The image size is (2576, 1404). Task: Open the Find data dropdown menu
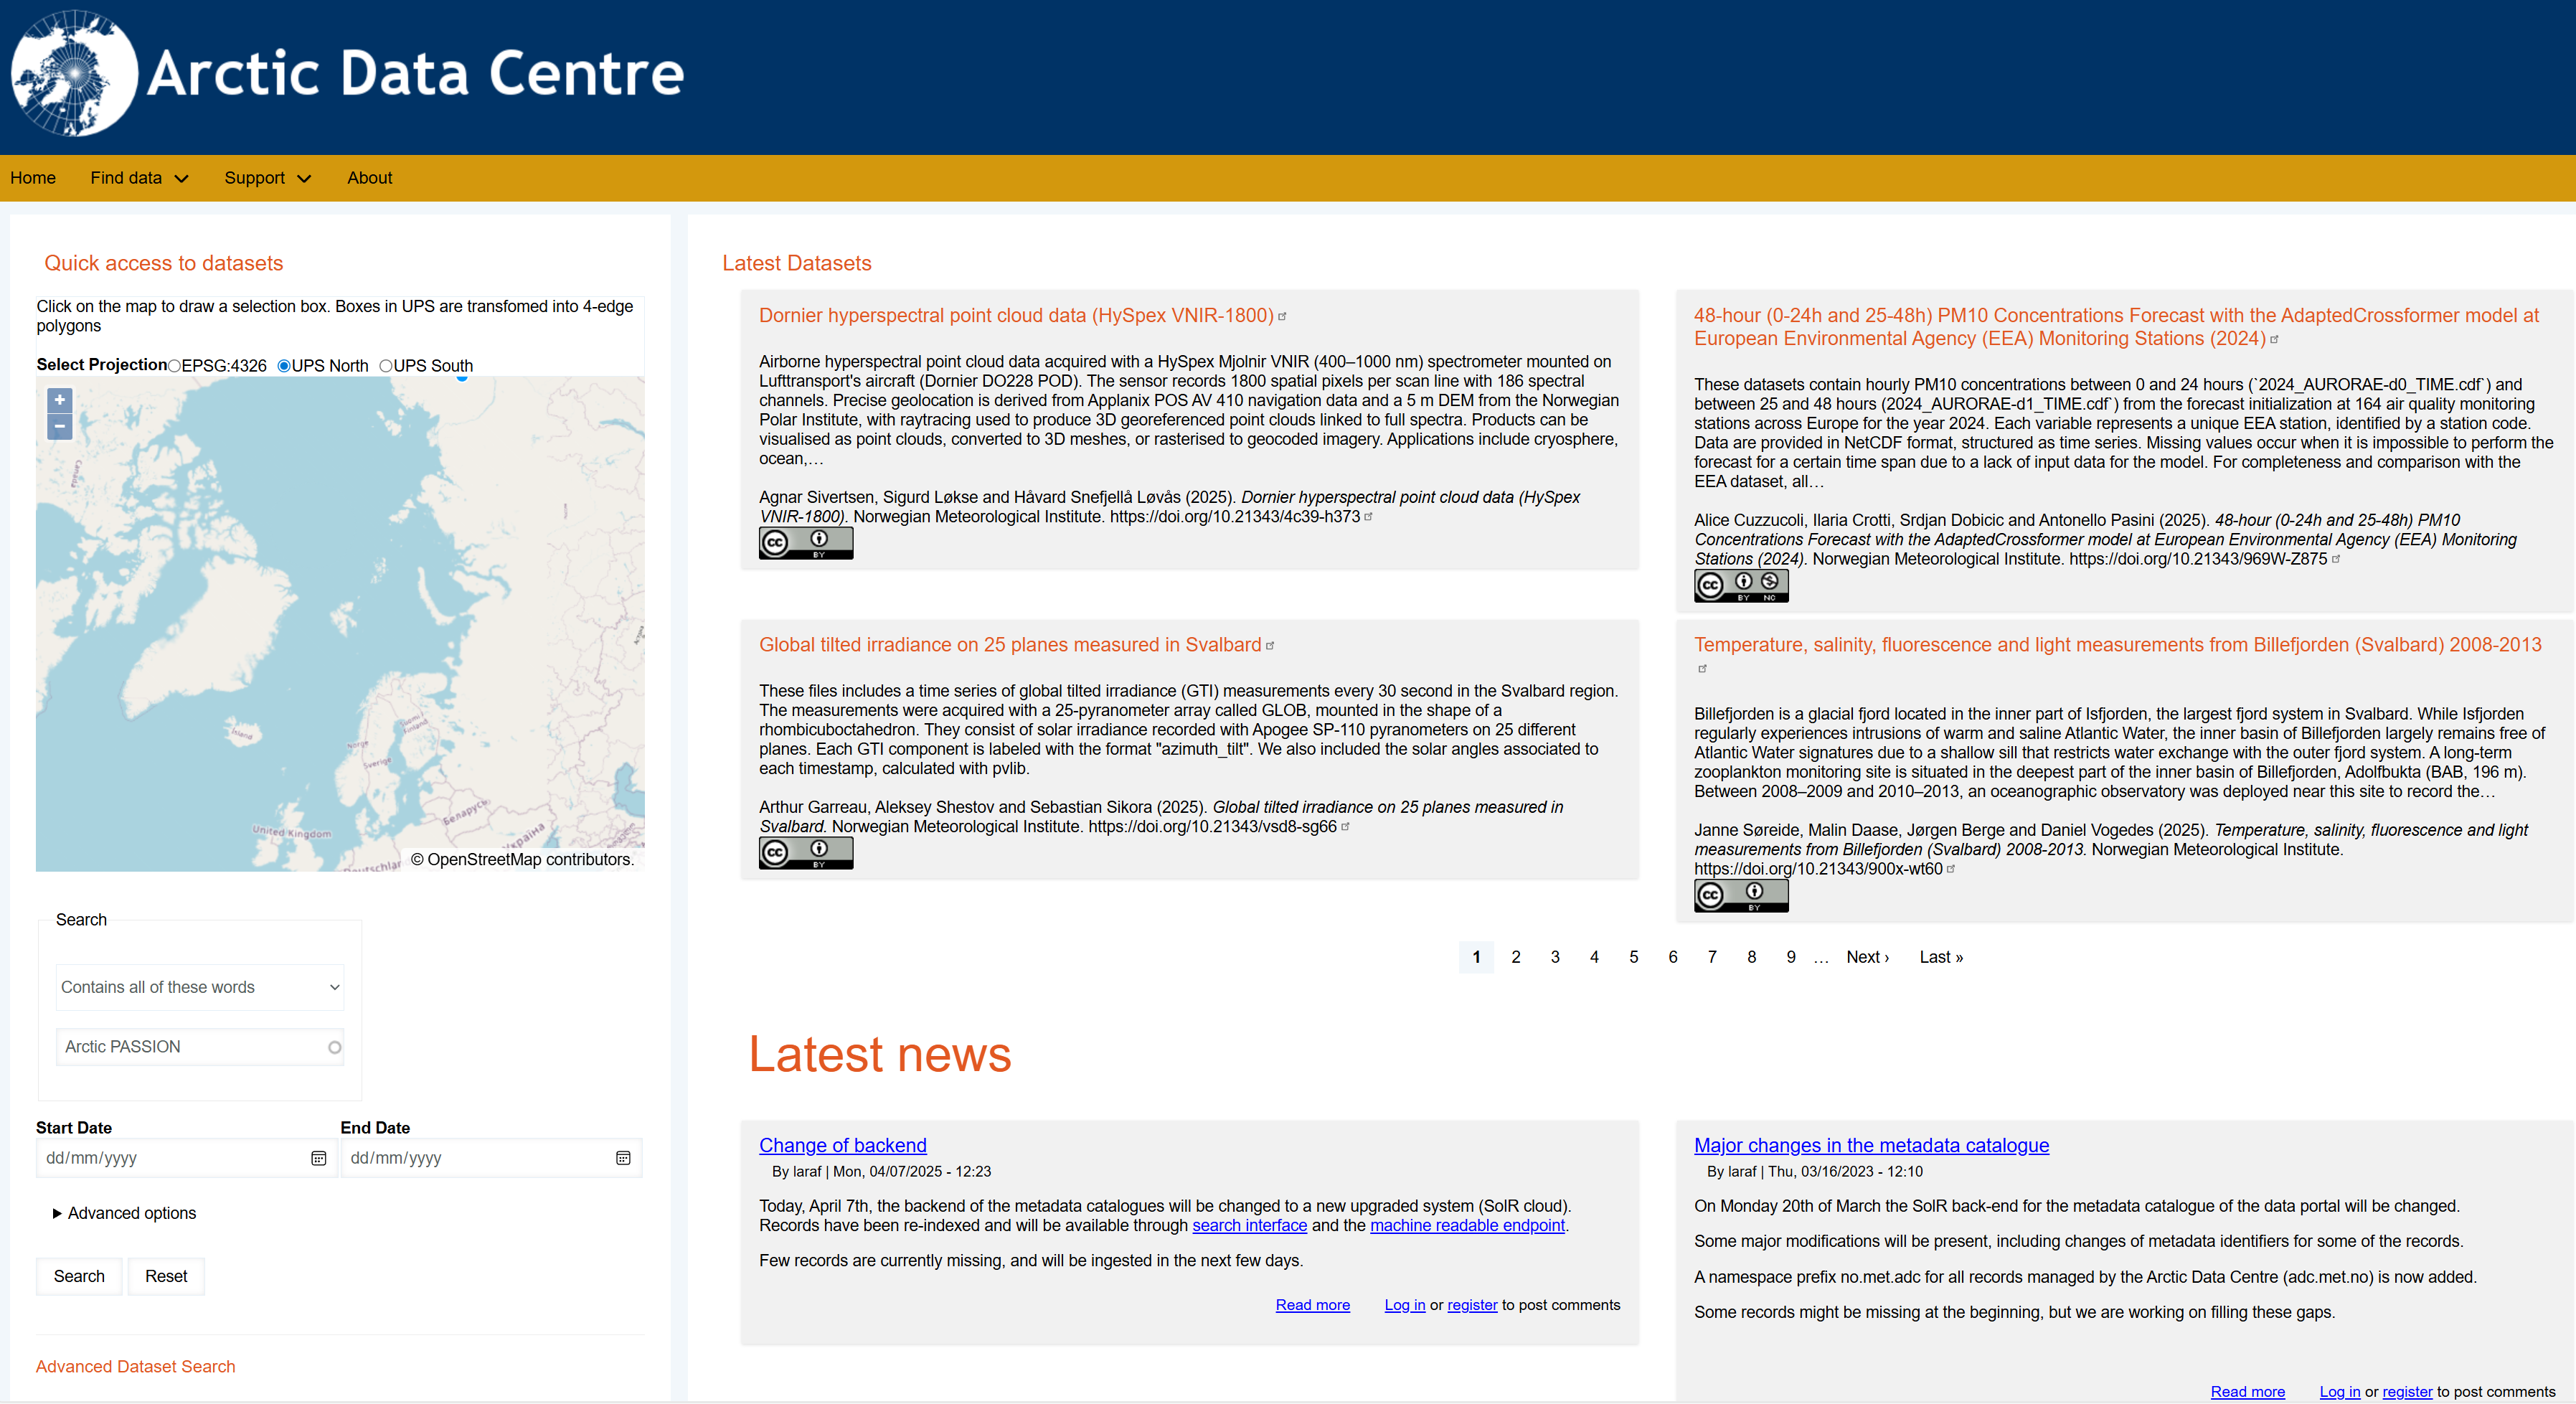[x=139, y=178]
